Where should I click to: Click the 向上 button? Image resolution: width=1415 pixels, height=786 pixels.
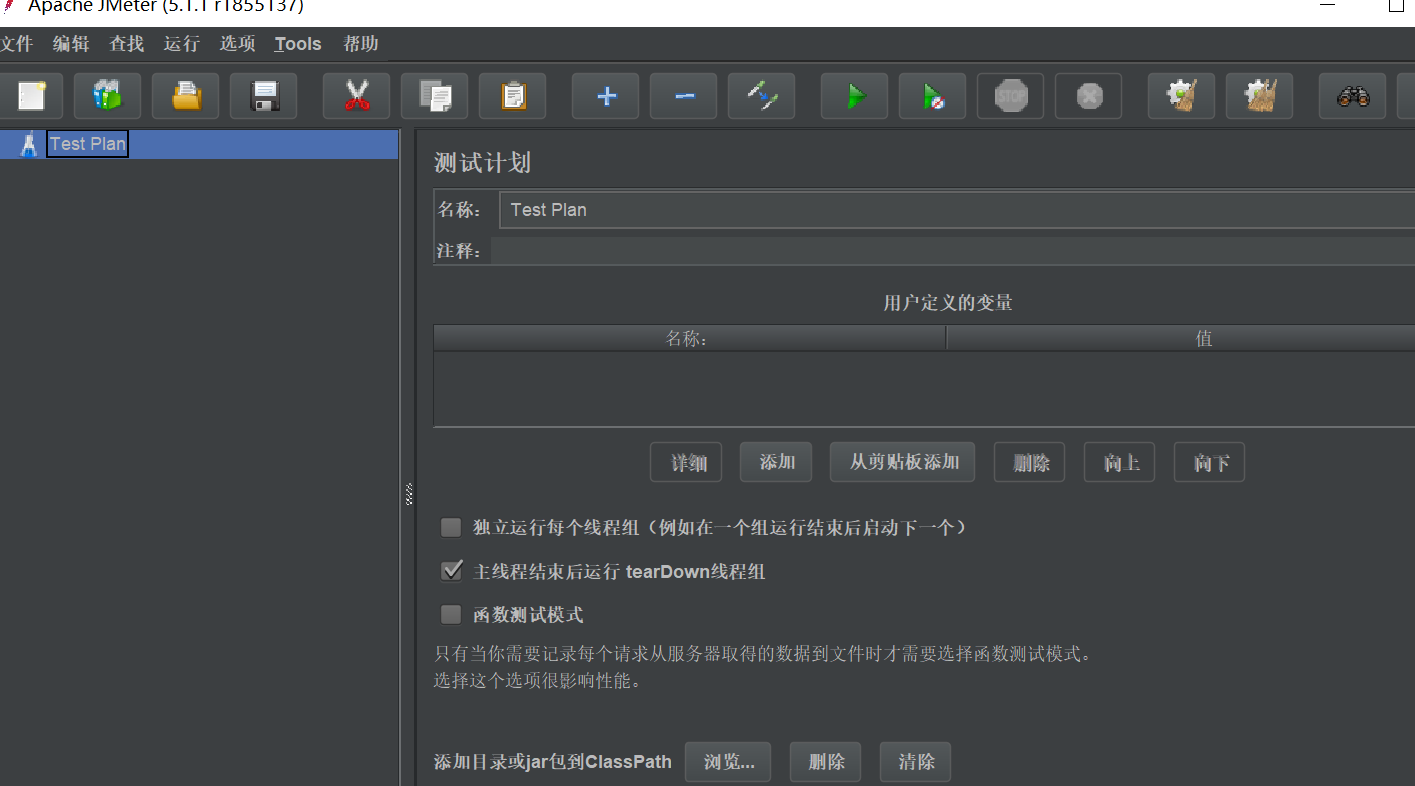coord(1120,463)
